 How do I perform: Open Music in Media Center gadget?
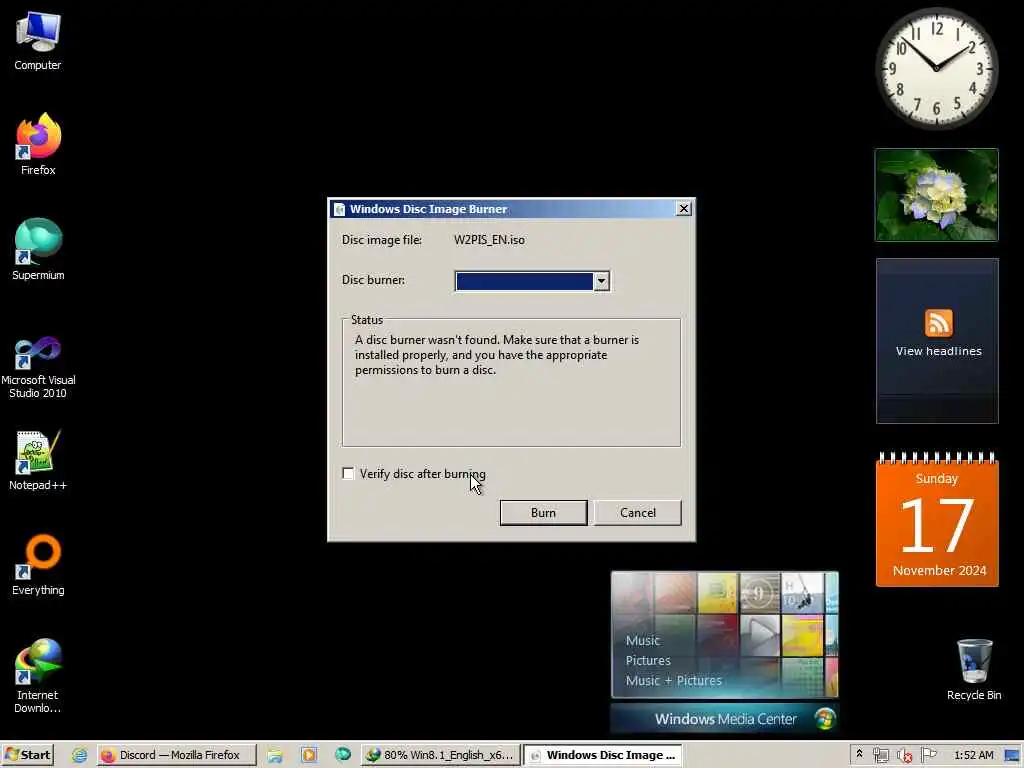pos(643,640)
